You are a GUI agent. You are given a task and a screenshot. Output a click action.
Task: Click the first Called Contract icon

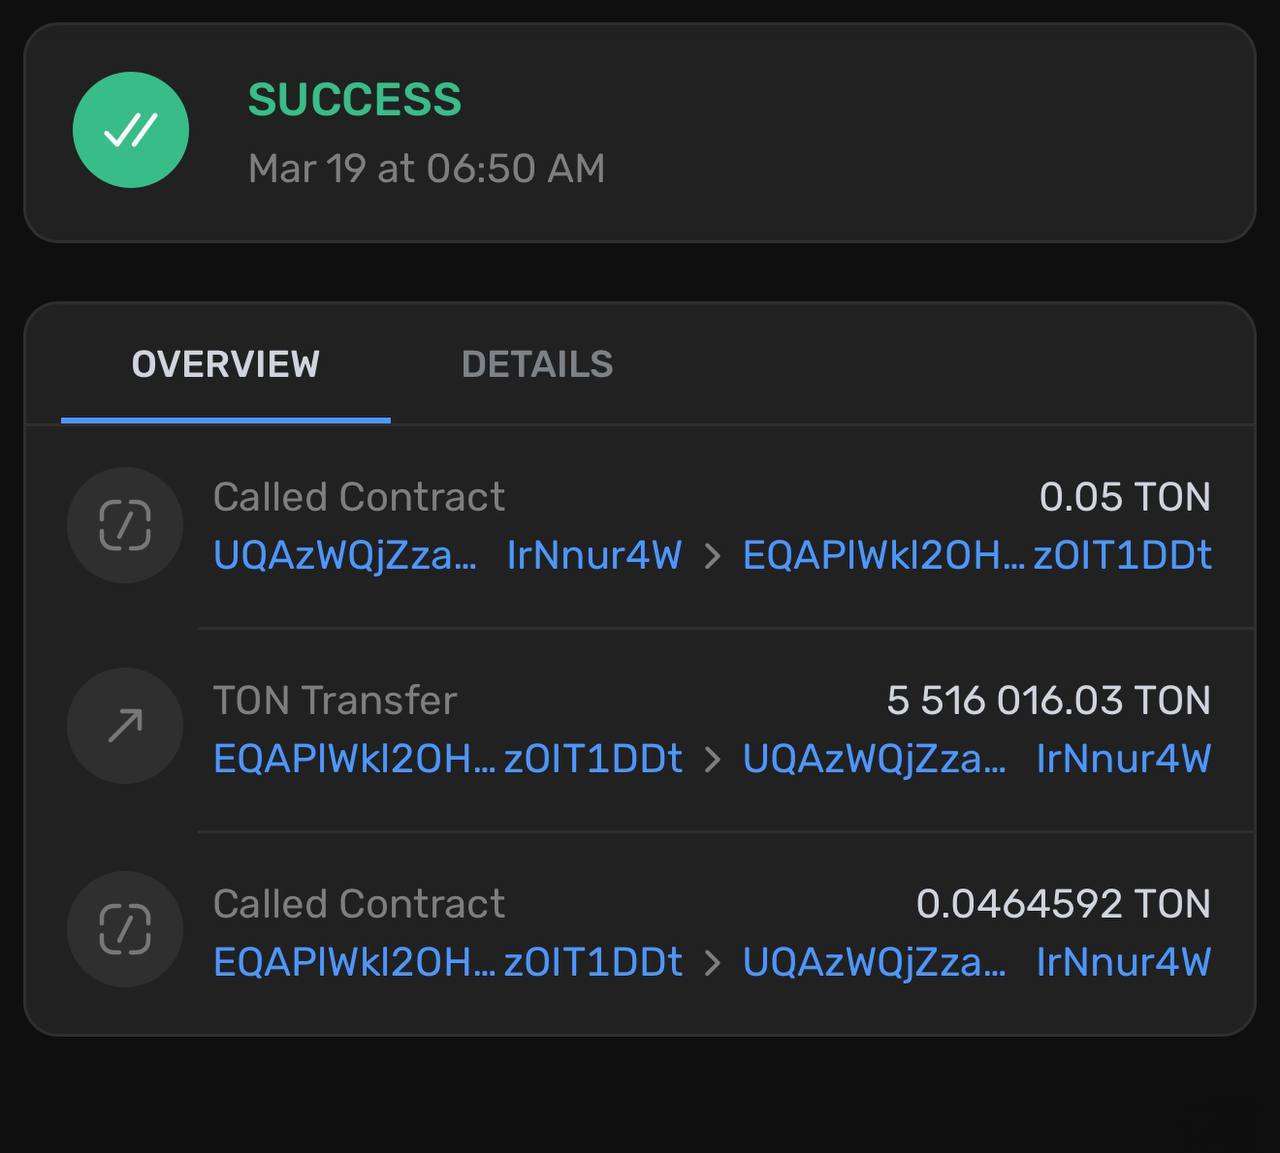coord(125,525)
